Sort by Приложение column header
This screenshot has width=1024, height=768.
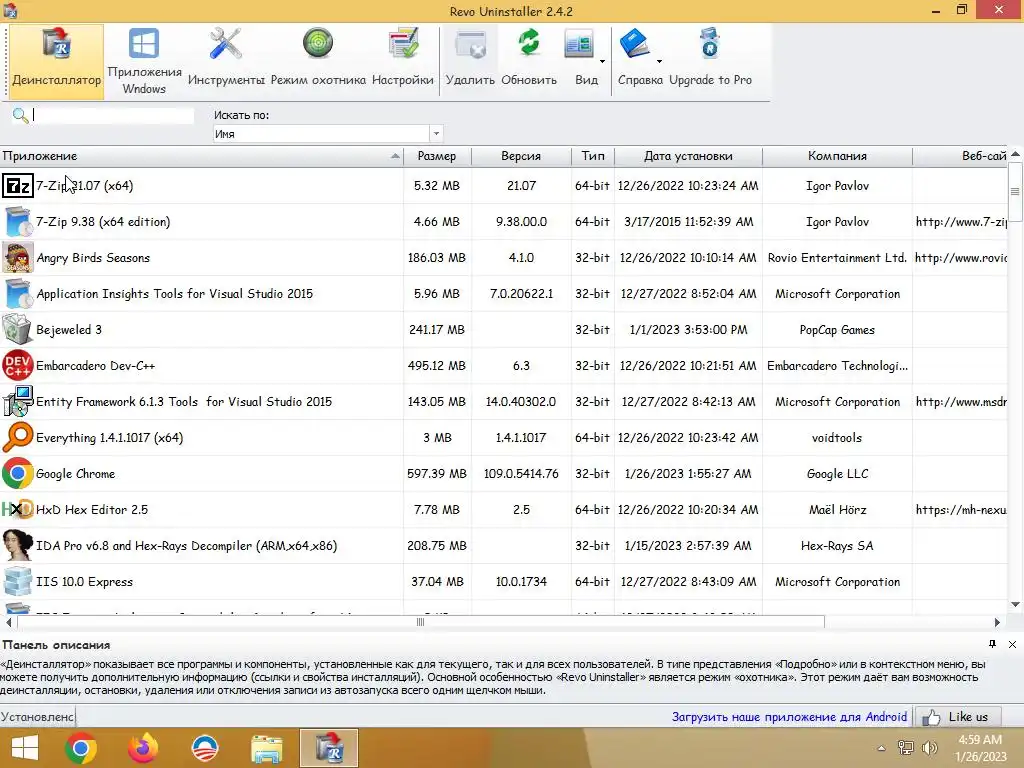(x=201, y=156)
